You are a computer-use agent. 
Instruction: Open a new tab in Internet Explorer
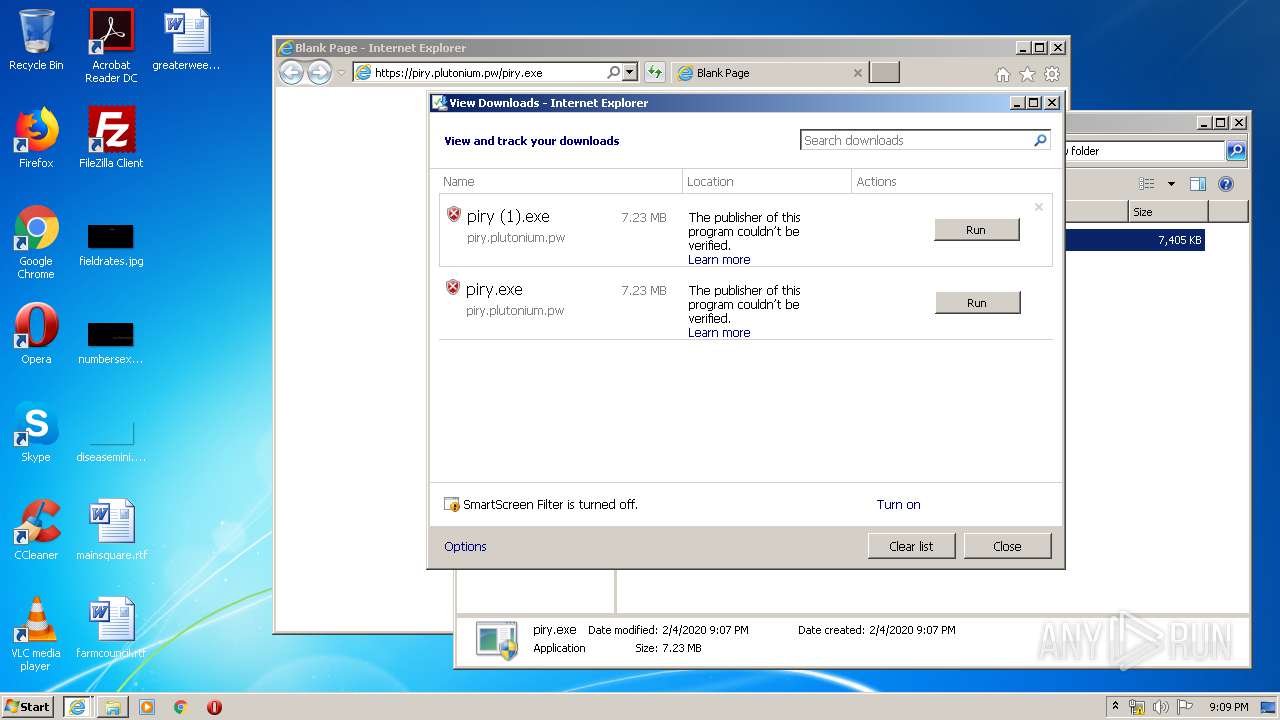[x=884, y=72]
